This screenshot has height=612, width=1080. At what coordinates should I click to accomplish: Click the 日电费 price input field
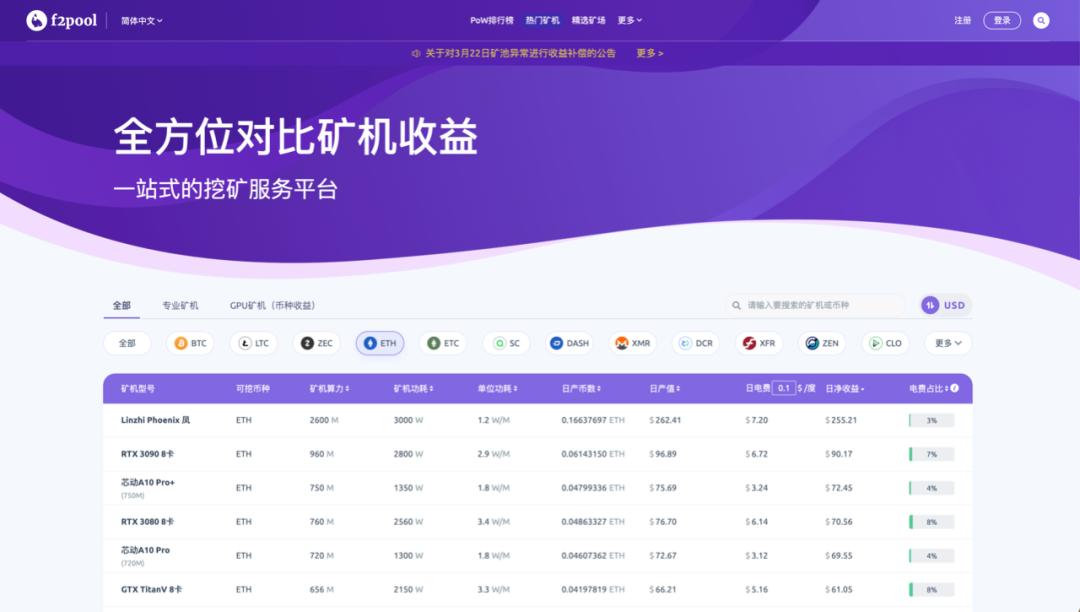coord(784,389)
